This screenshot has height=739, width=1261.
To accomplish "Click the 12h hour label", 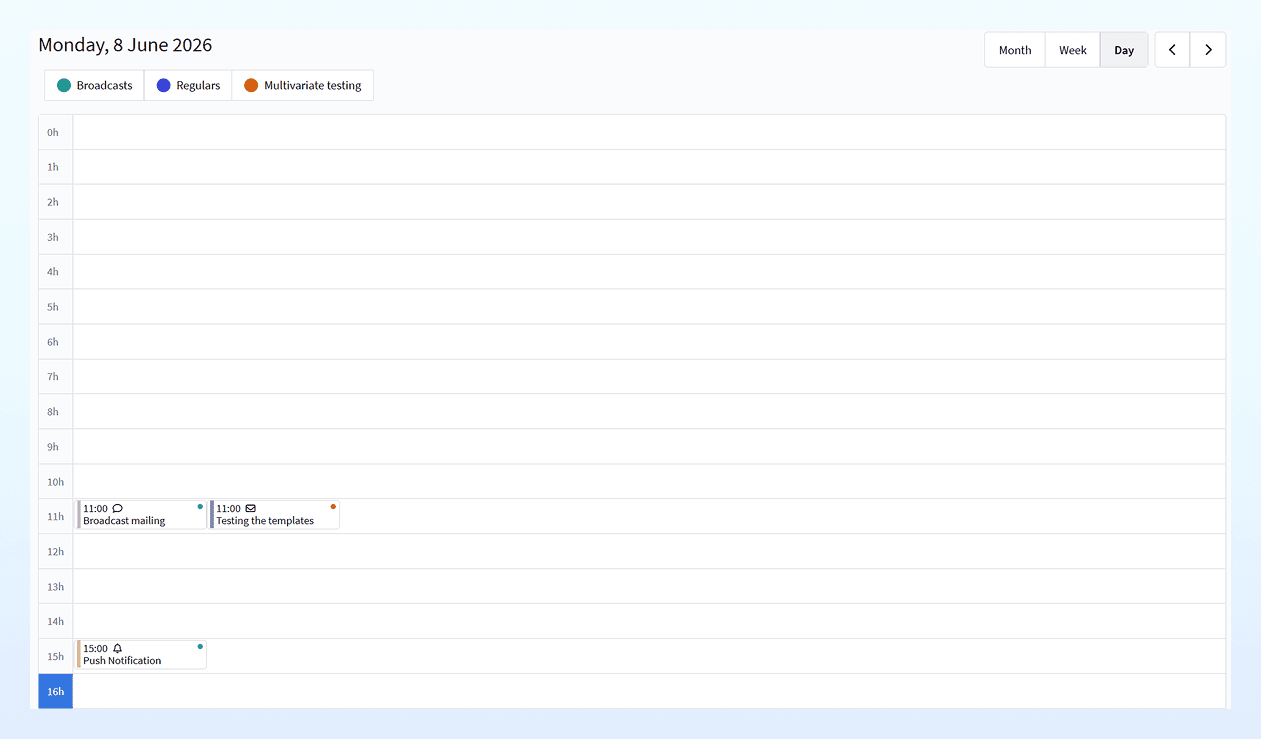I will [x=56, y=552].
